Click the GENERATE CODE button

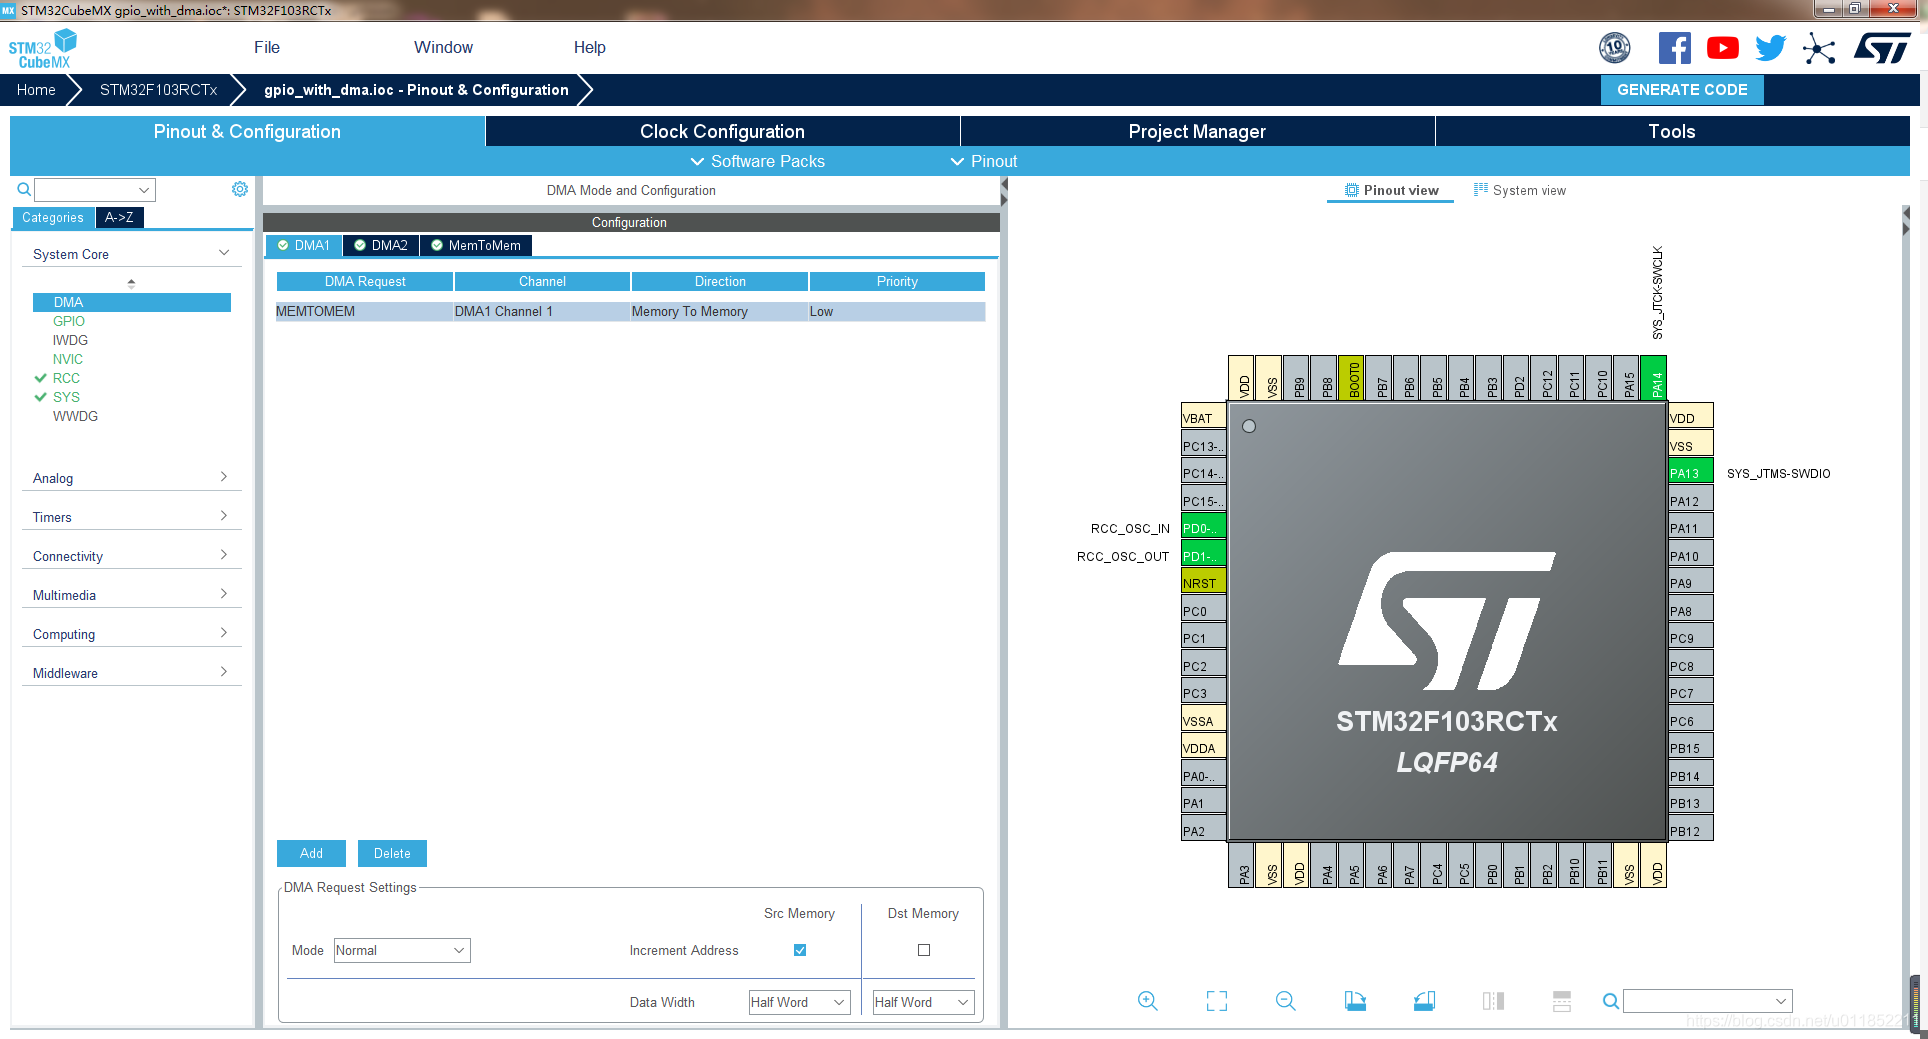point(1682,89)
